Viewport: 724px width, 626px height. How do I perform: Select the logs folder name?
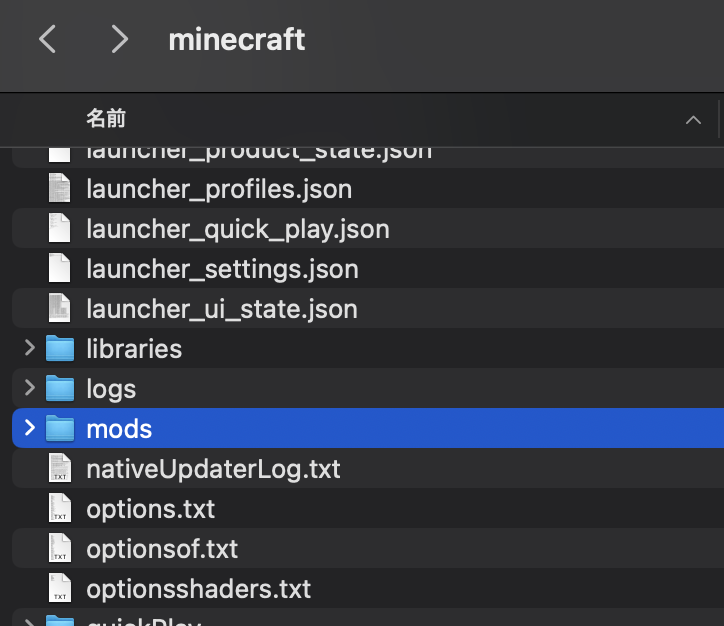point(111,390)
